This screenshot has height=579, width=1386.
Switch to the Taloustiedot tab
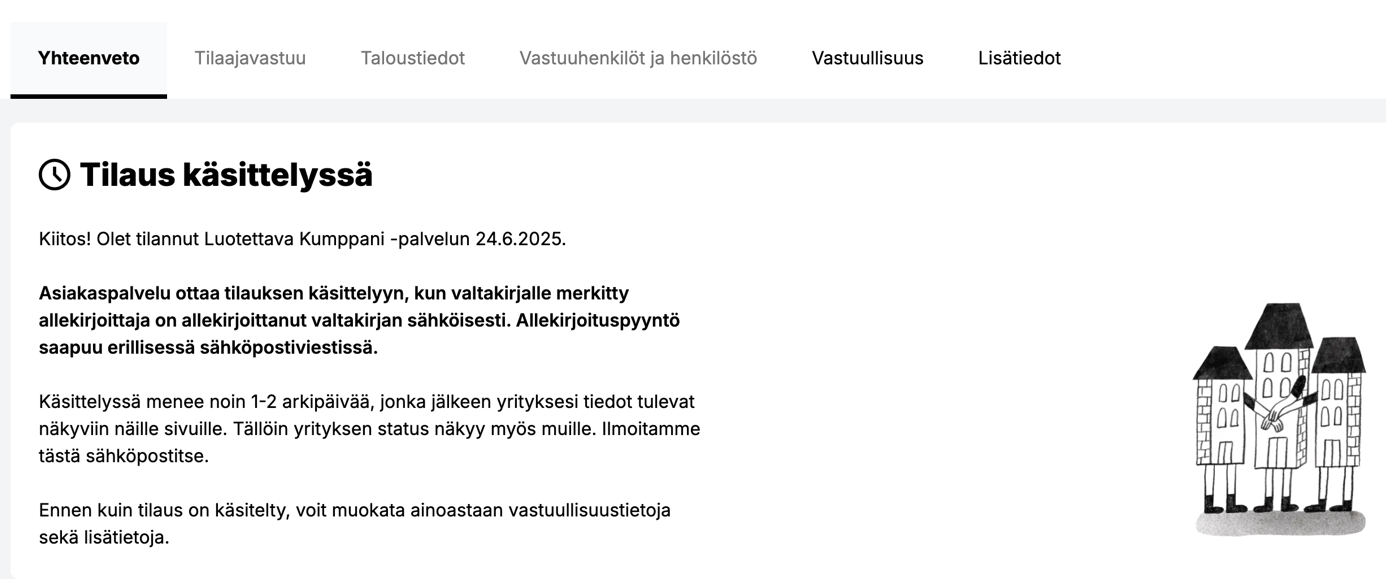(x=412, y=59)
